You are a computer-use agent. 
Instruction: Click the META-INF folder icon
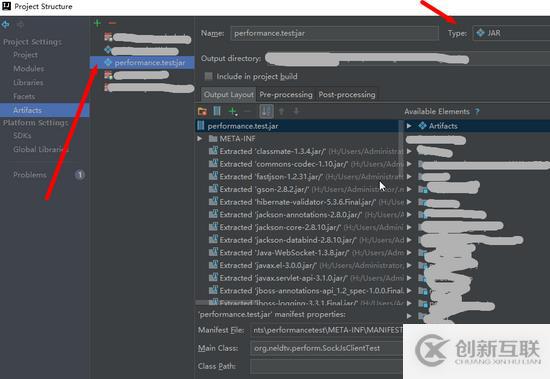click(213, 139)
